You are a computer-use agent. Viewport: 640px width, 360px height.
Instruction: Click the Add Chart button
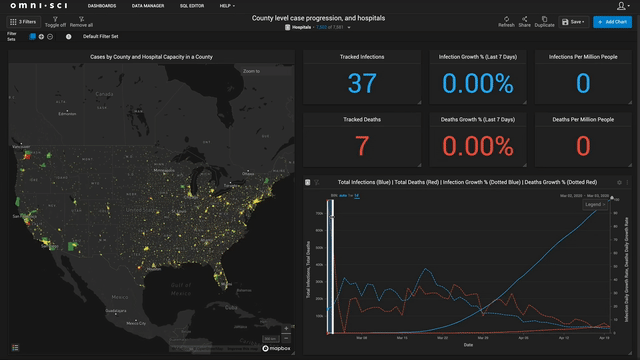(612, 22)
